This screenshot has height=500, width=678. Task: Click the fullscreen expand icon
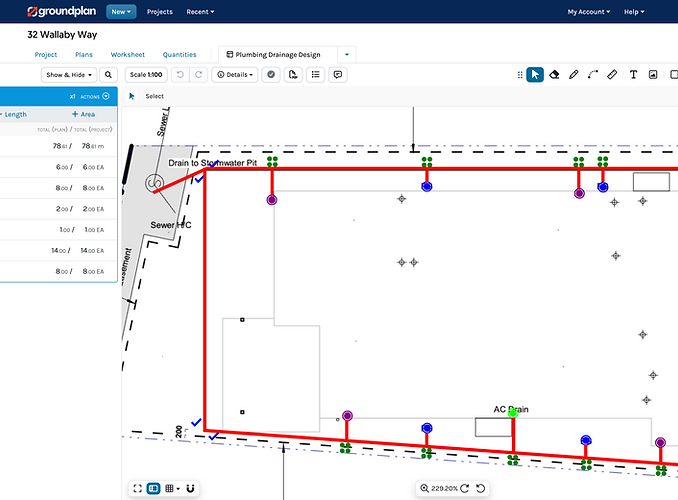138,488
